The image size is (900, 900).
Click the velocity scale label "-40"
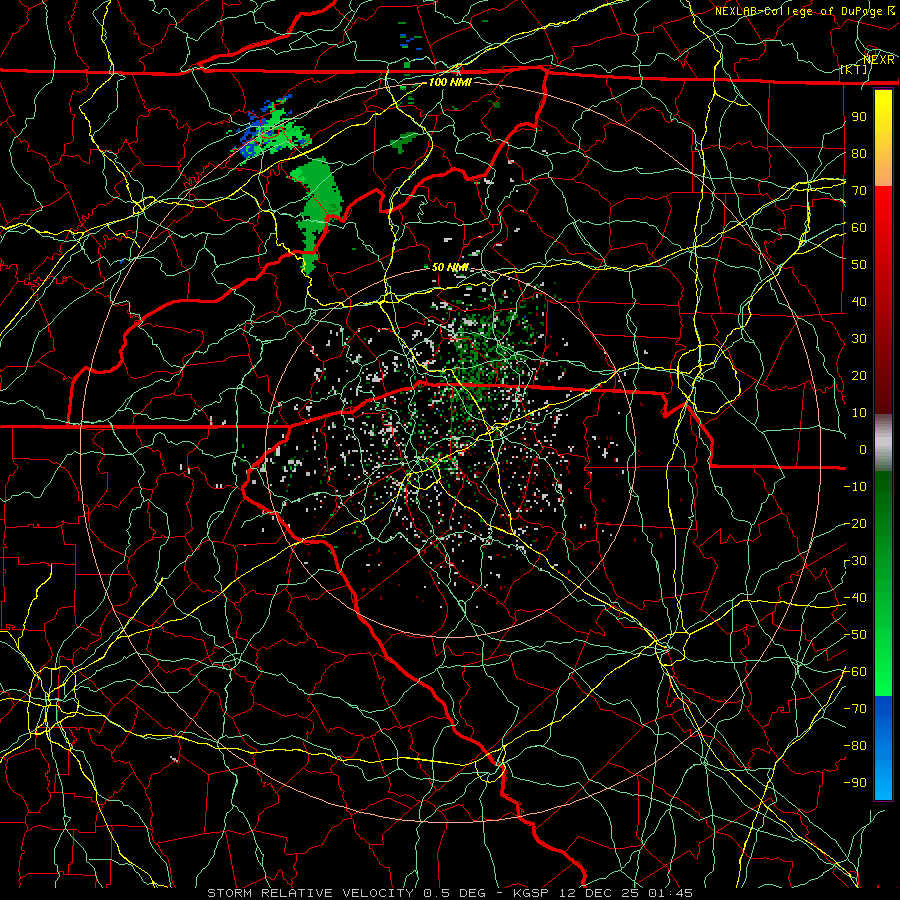pos(855,598)
